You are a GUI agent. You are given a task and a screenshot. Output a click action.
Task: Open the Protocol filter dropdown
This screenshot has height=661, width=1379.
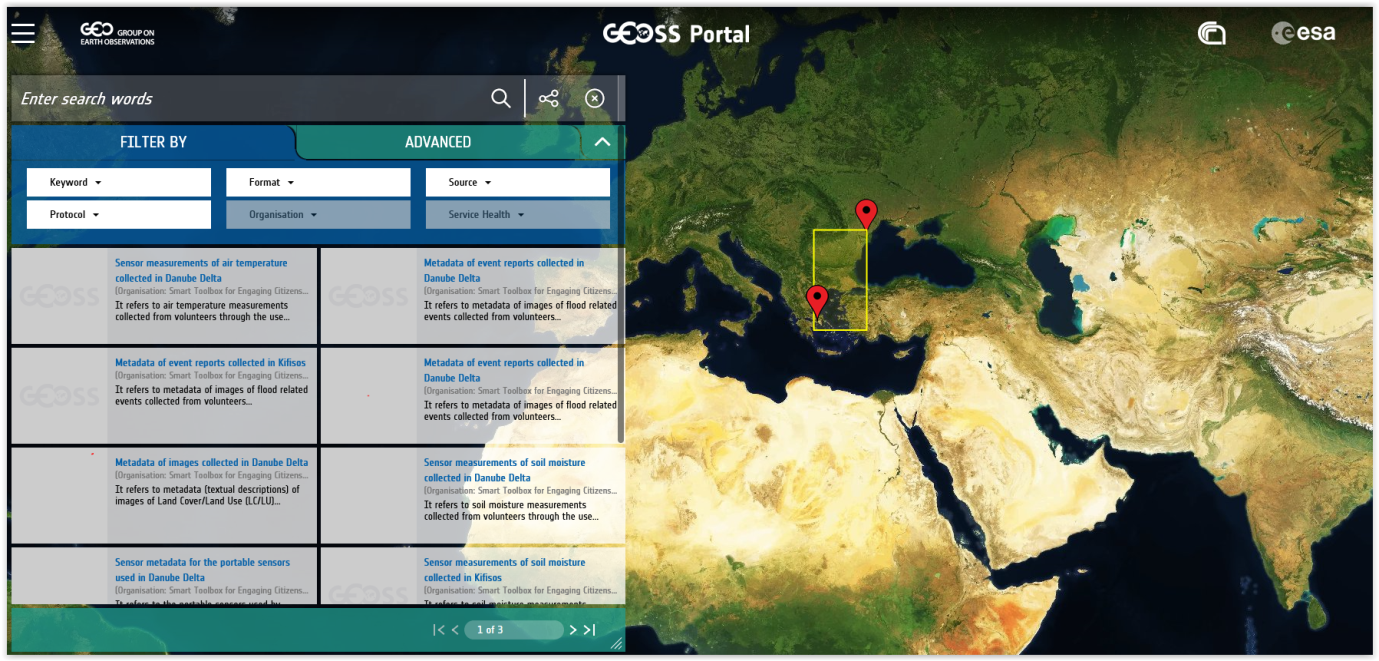(118, 214)
